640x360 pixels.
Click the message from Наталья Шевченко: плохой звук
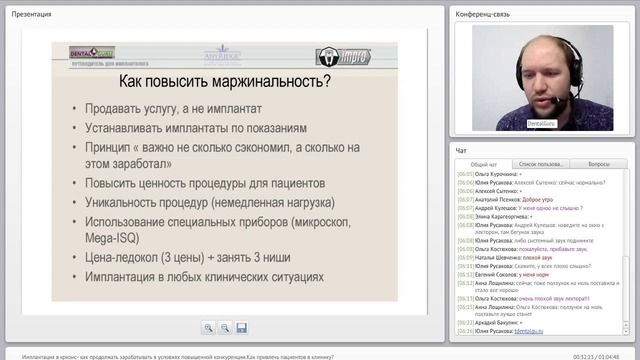tap(505, 258)
